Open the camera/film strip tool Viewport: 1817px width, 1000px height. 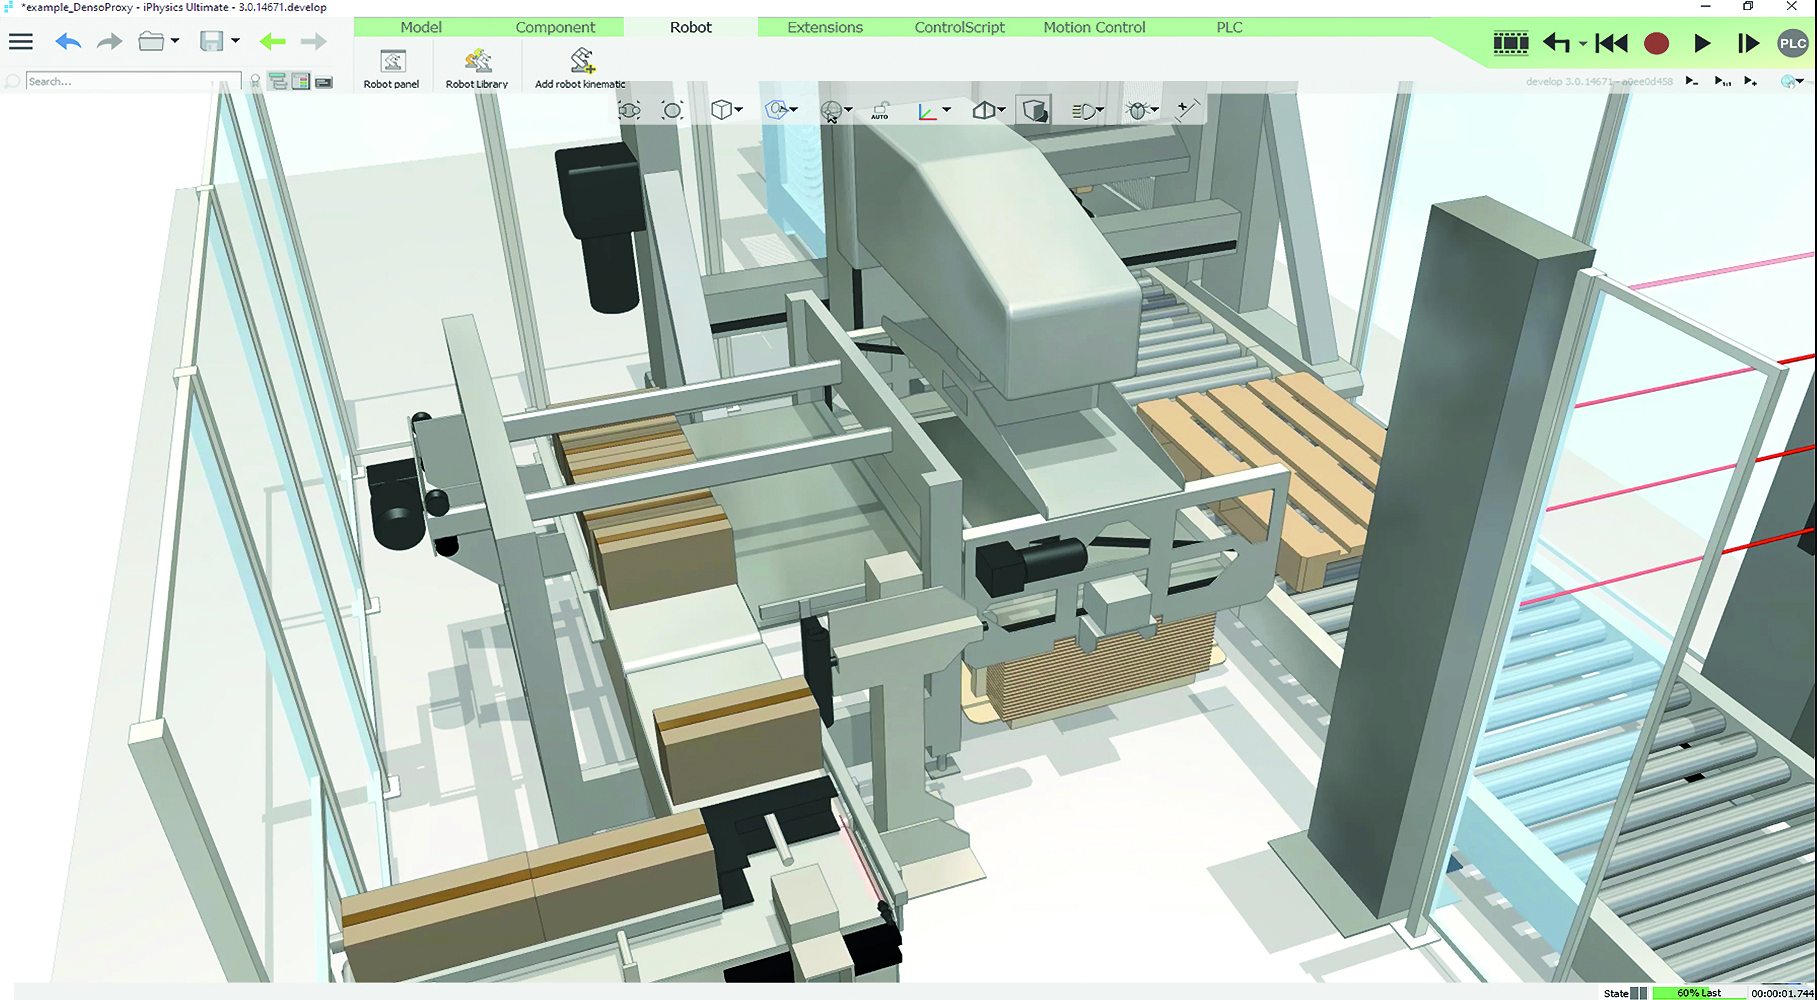pyautogui.click(x=1511, y=43)
